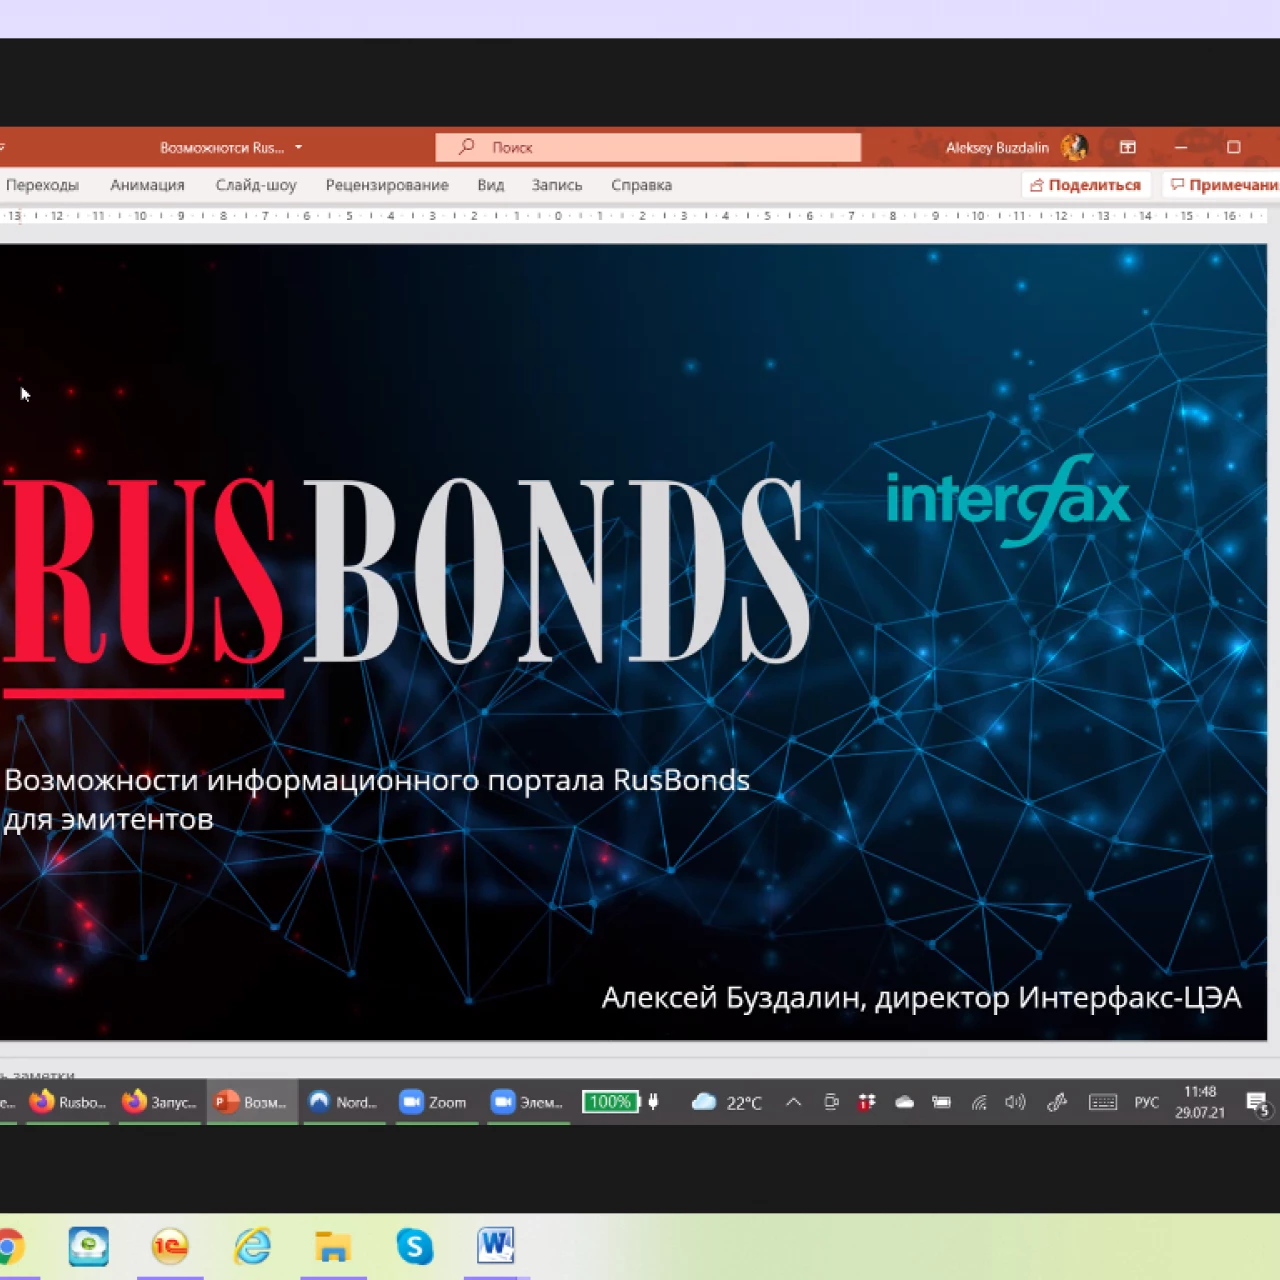Click the Поделиться share button

1086,185
